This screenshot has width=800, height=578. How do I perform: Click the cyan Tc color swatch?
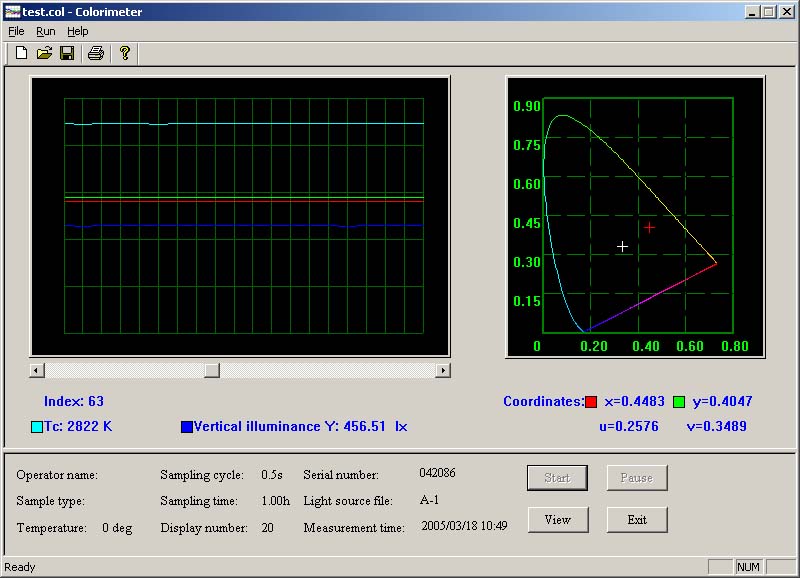click(37, 427)
